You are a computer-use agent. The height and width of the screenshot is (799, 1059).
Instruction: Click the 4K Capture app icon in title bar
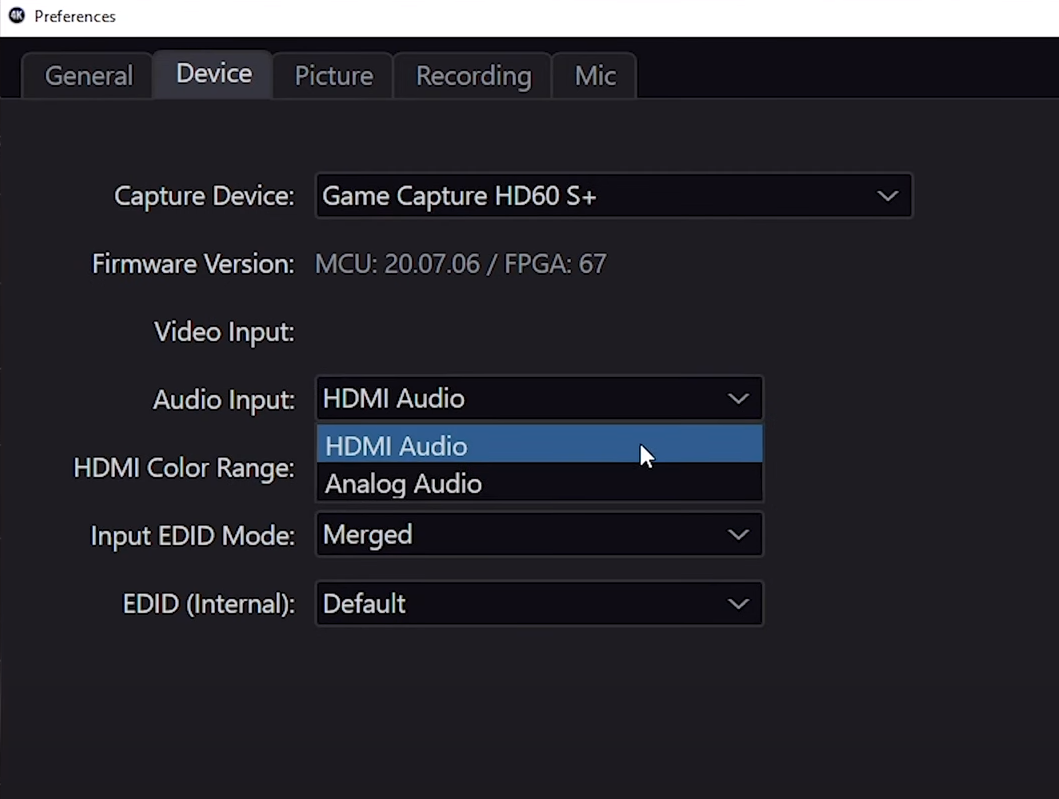point(16,16)
